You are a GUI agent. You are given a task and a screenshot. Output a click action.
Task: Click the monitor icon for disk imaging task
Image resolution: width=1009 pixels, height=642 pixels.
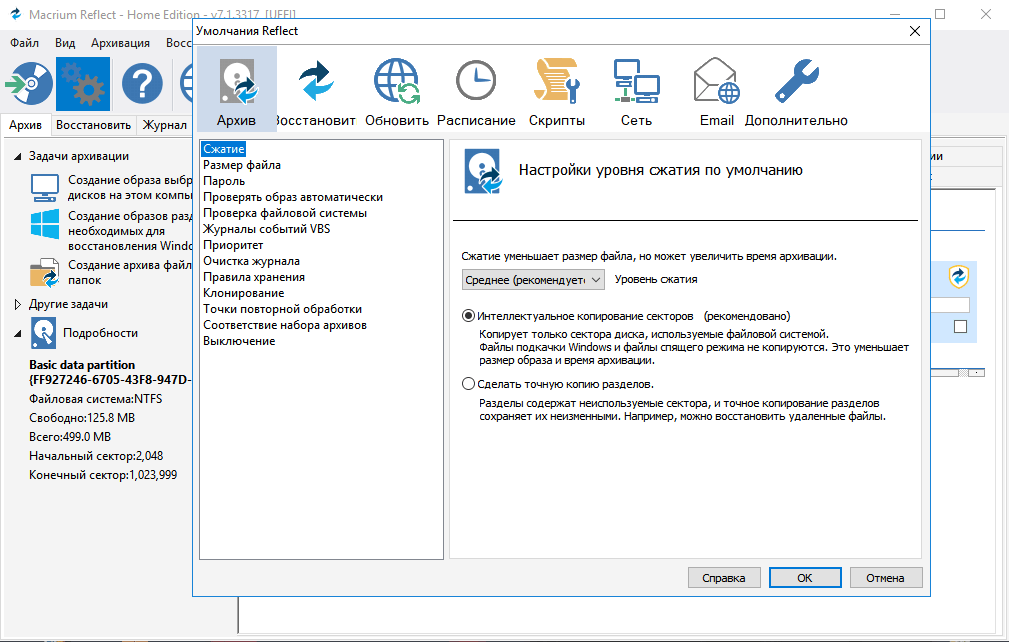[44, 187]
